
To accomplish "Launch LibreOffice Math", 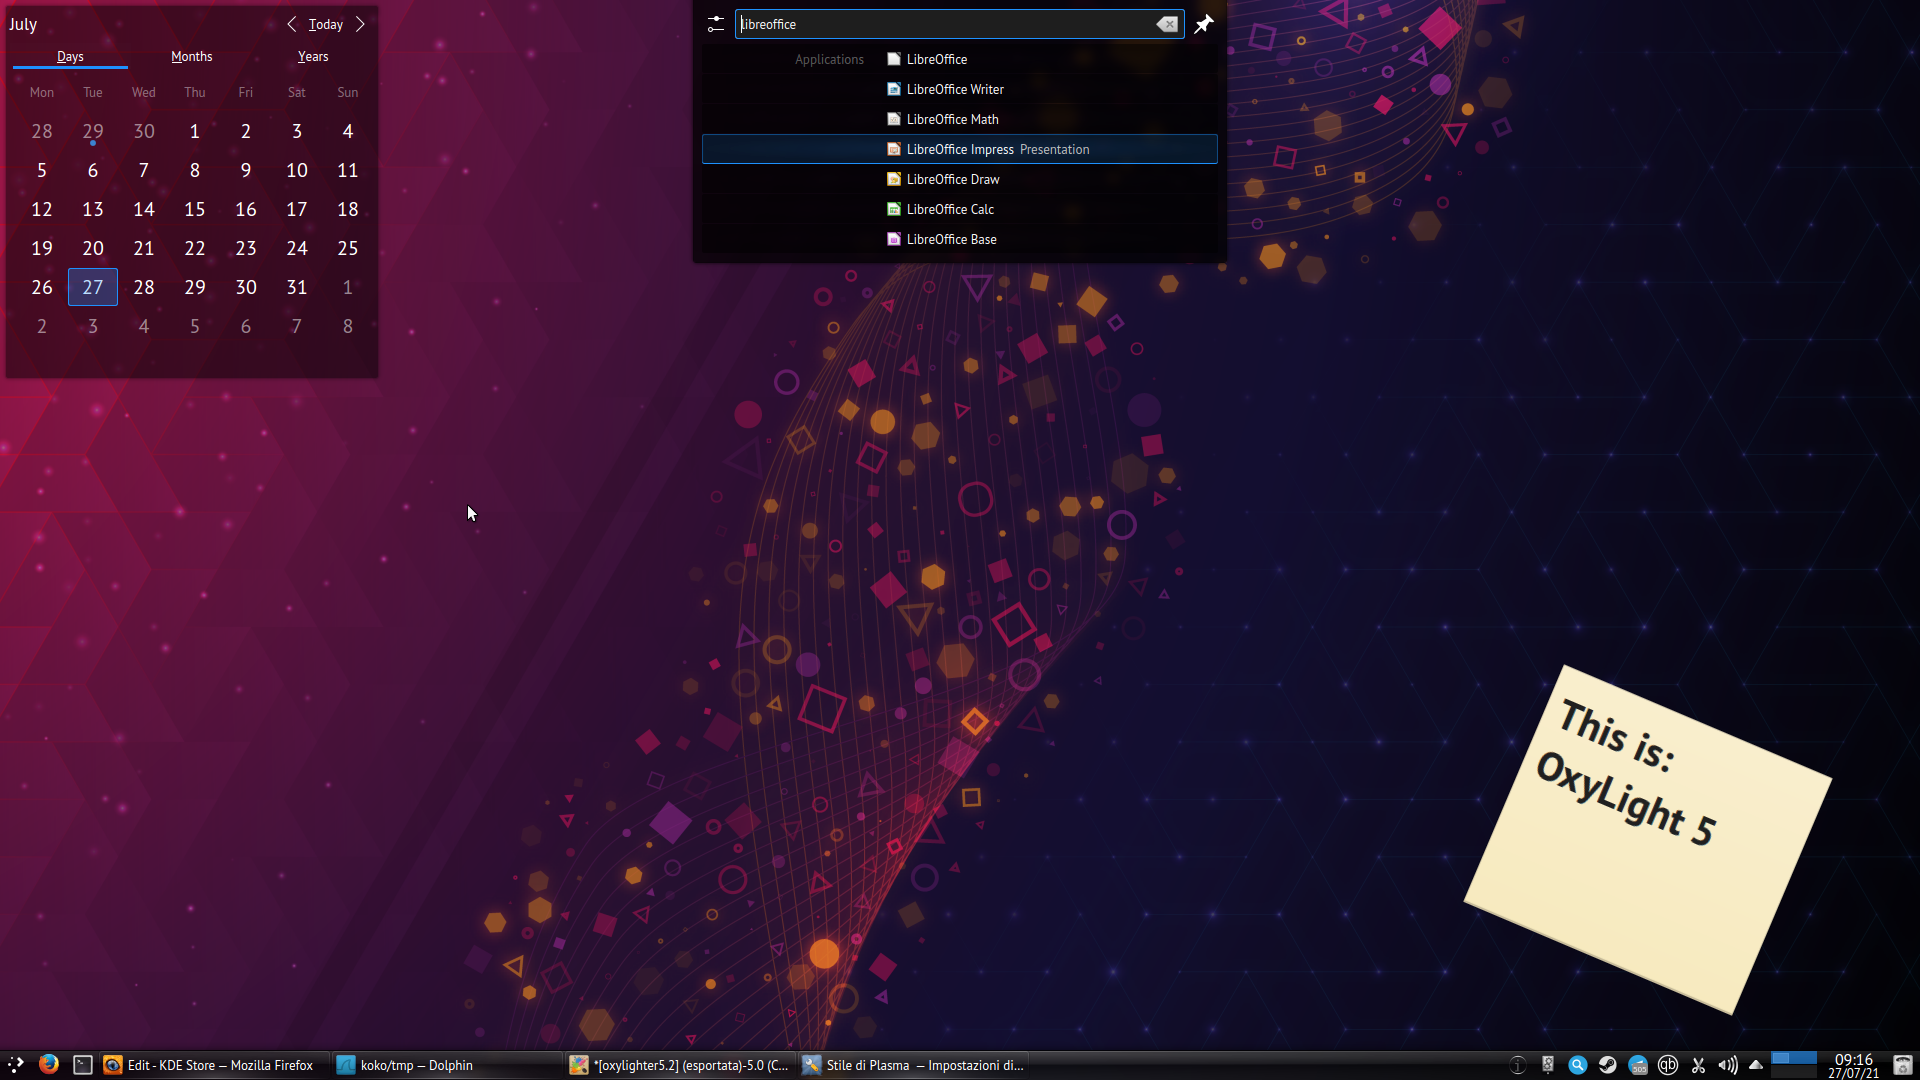I will click(960, 119).
